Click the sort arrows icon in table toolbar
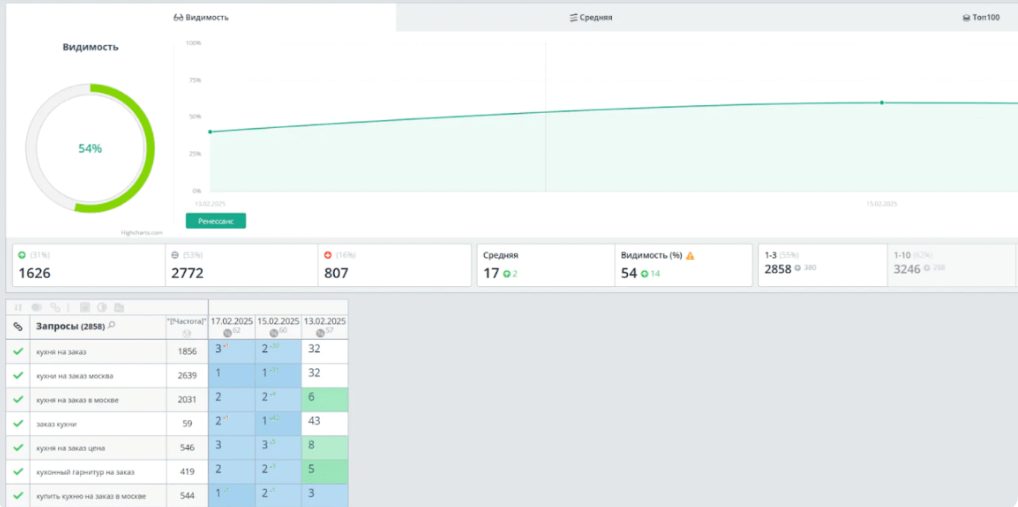This screenshot has width=1018, height=507. tap(18, 307)
